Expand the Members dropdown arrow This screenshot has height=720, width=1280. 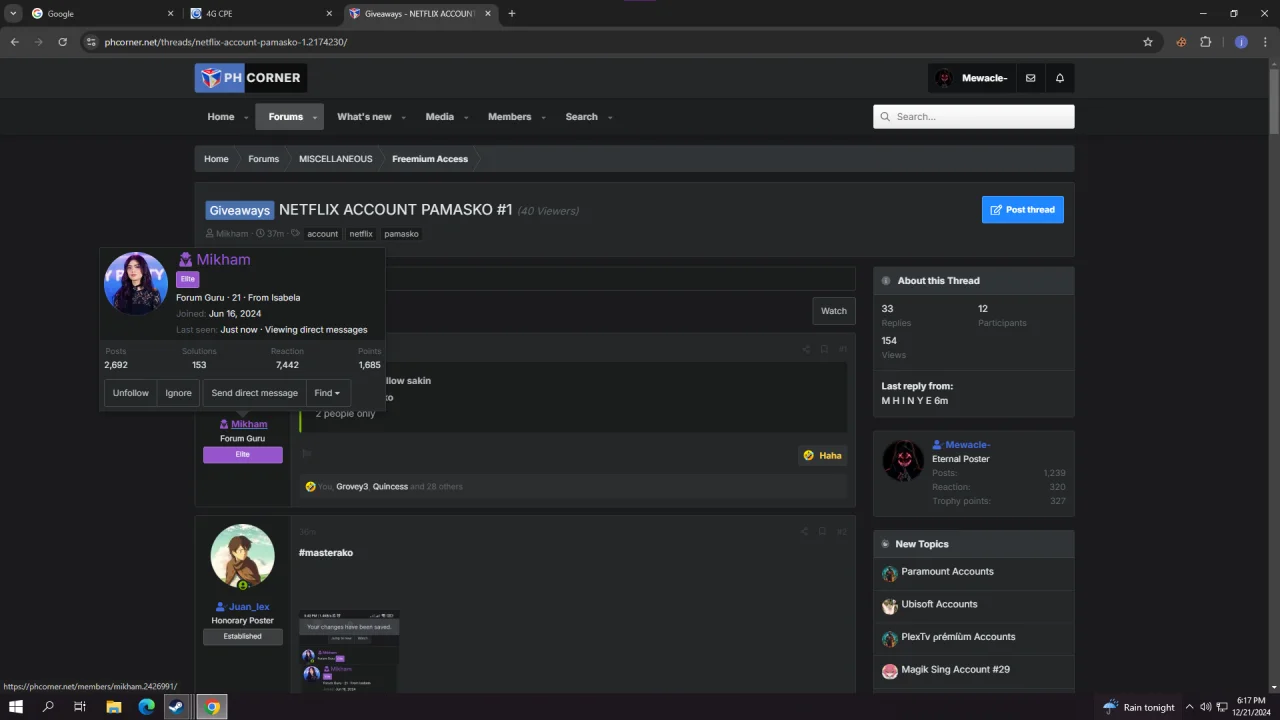[x=544, y=118]
